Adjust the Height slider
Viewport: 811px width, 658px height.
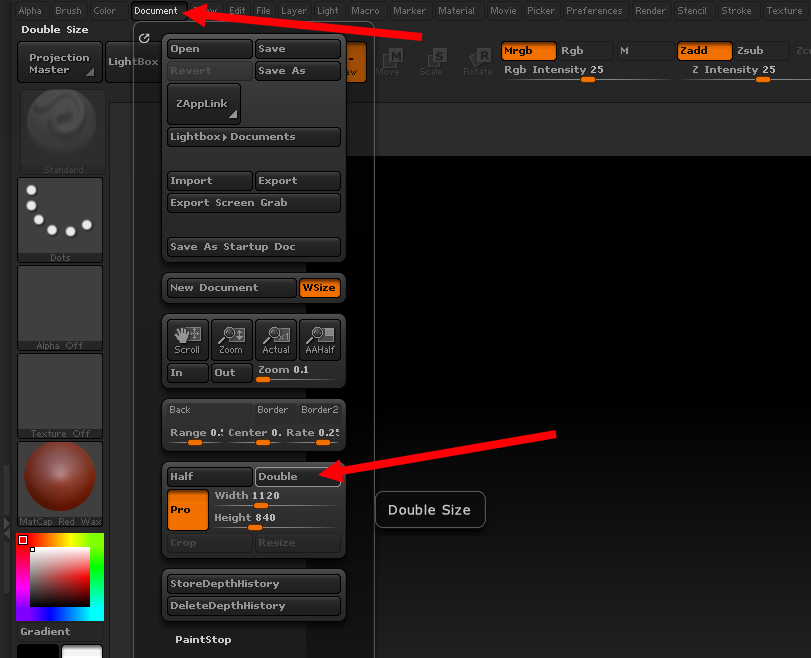[x=276, y=521]
